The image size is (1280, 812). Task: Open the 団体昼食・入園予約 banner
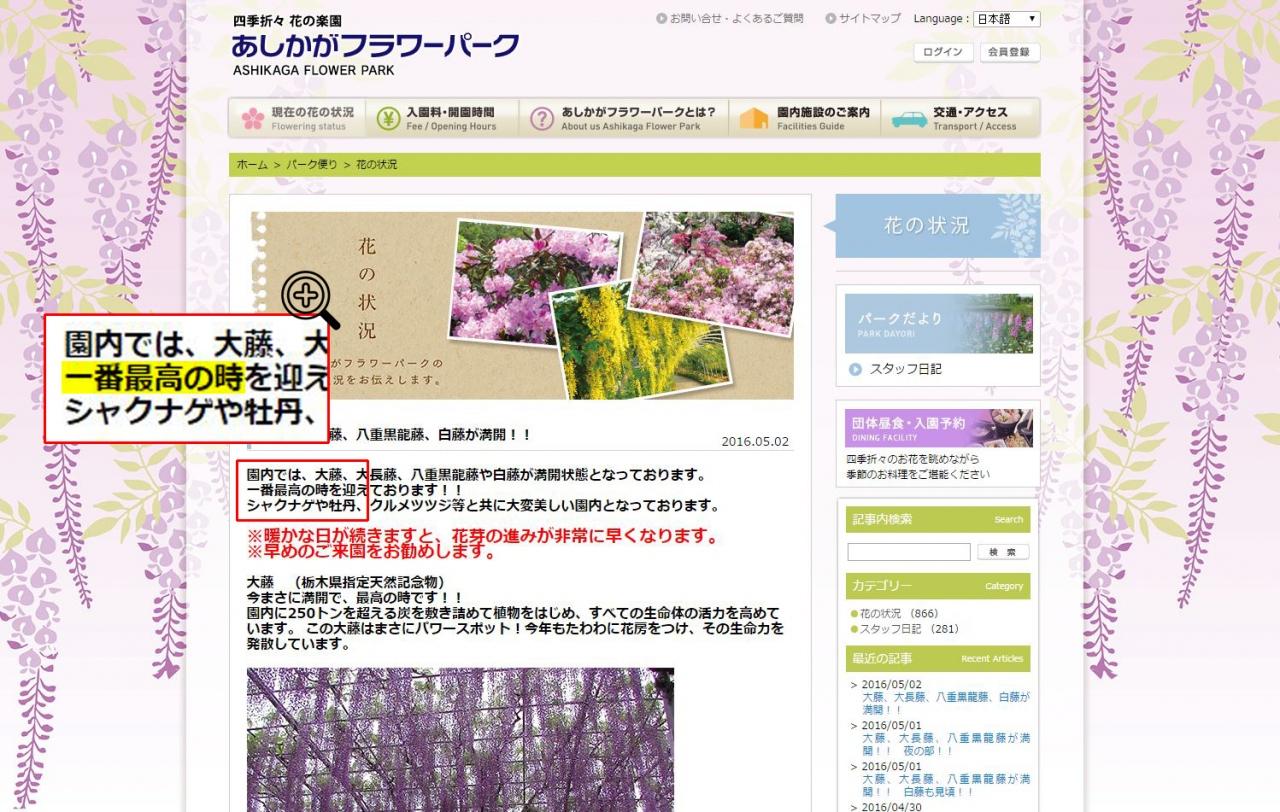pos(939,427)
